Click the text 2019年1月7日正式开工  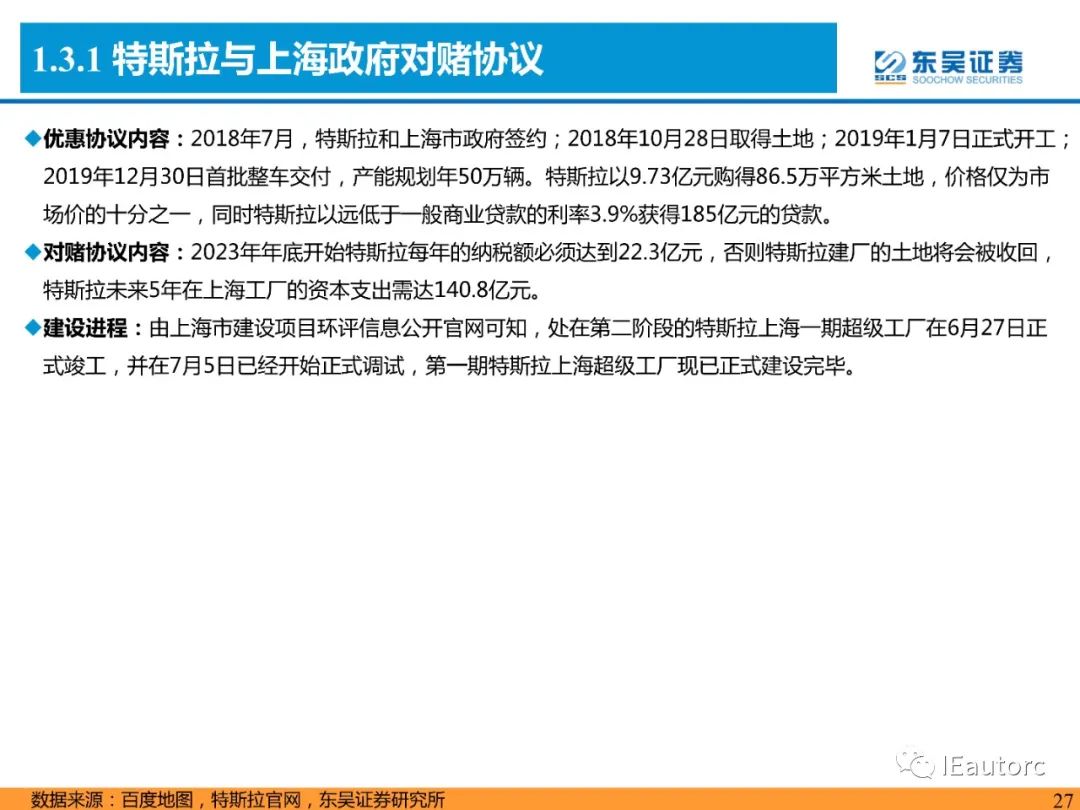pos(945,138)
